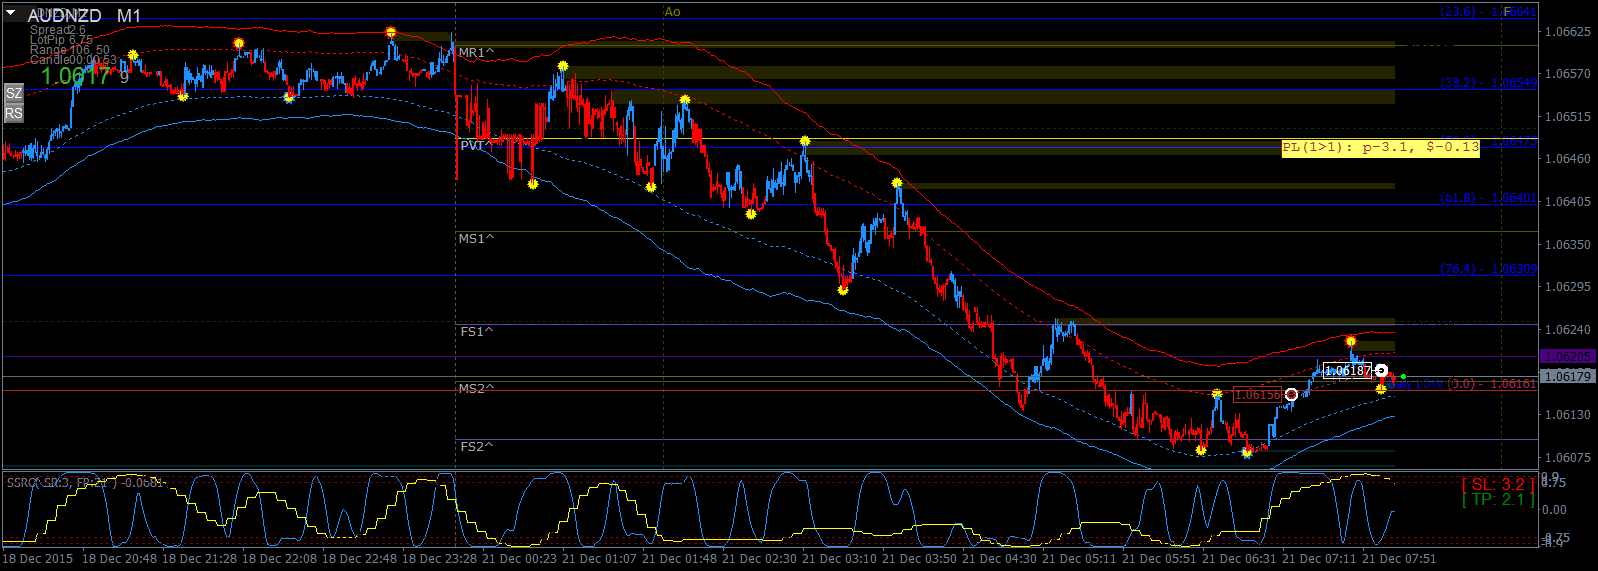Click the circle marker beside 1.06187 box
The image size is (1598, 571).
tap(1381, 371)
